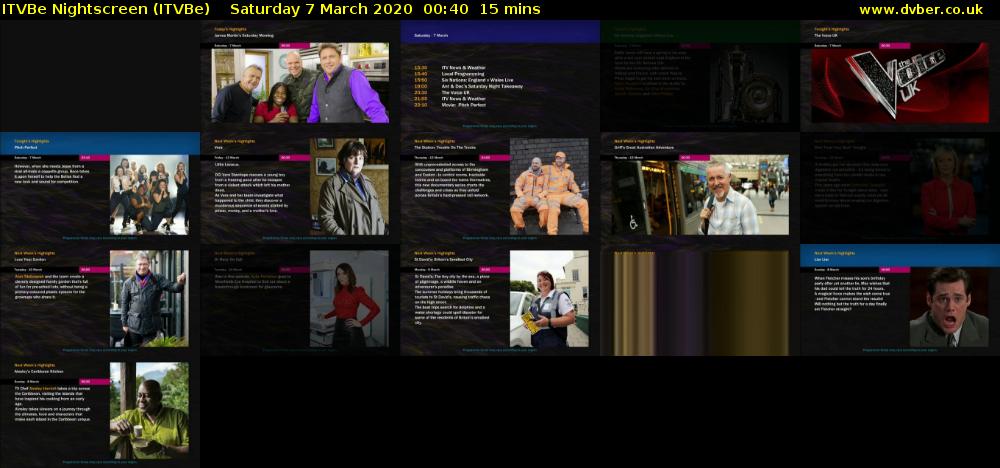Click the Ainsley's Caribbean Kitchen title
The height and width of the screenshot is (468, 1000).
pos(39,372)
